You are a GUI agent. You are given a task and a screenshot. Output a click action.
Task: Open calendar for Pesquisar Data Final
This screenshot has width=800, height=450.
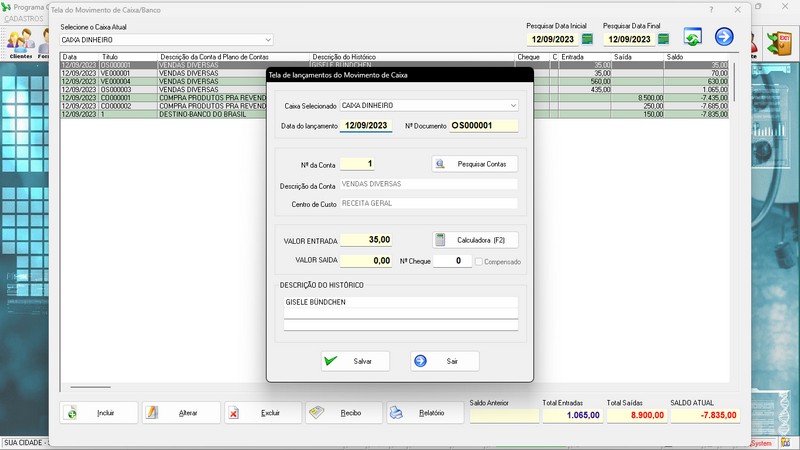(x=663, y=39)
